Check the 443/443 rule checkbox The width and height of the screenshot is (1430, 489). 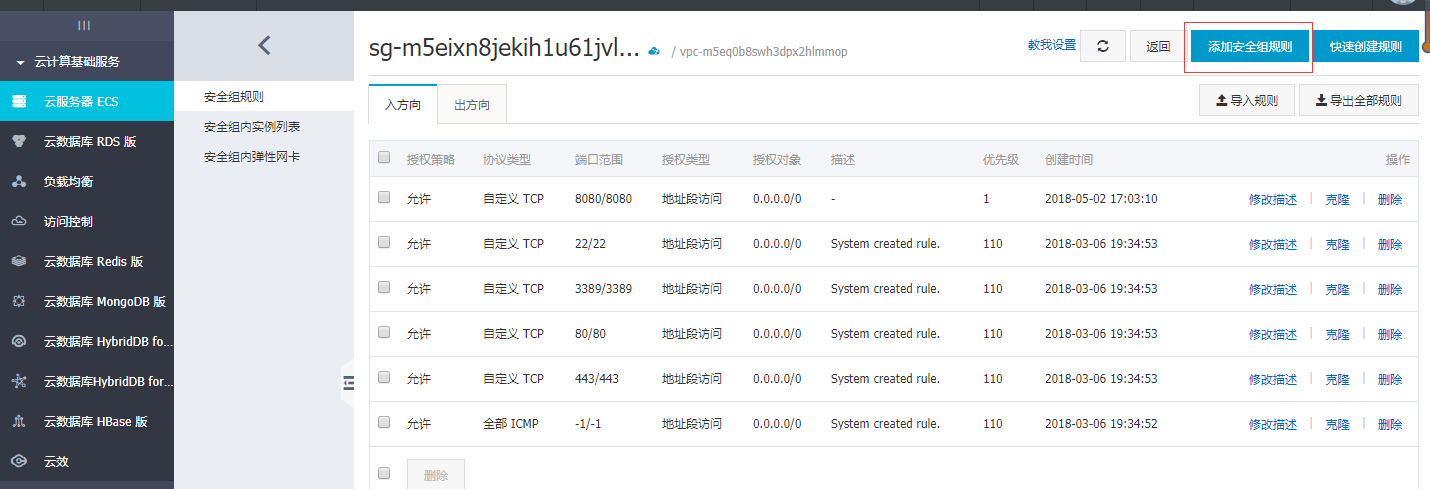[x=384, y=377]
